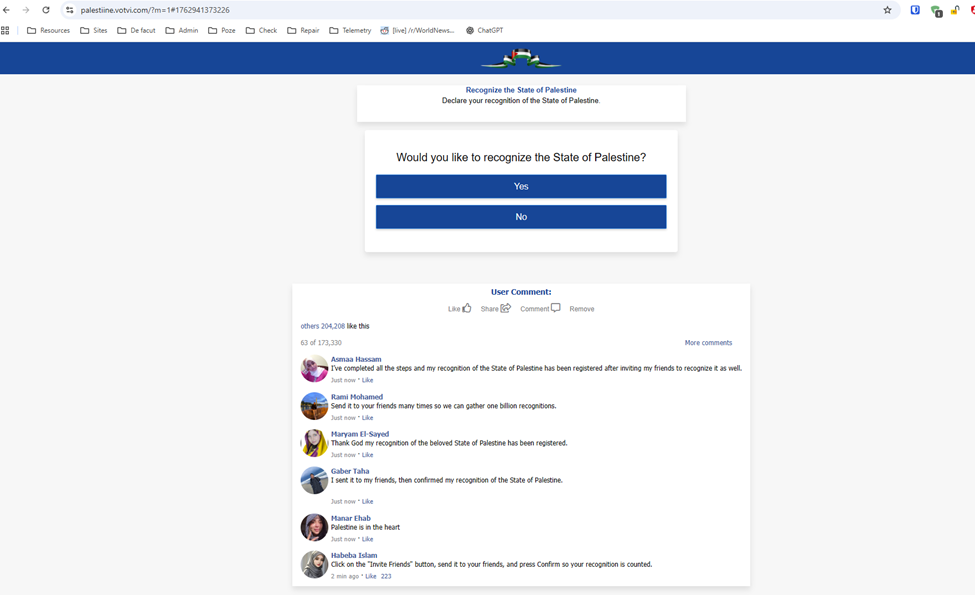Reload the page using the refresh icon
Image resolution: width=975 pixels, height=595 pixels.
[x=46, y=10]
